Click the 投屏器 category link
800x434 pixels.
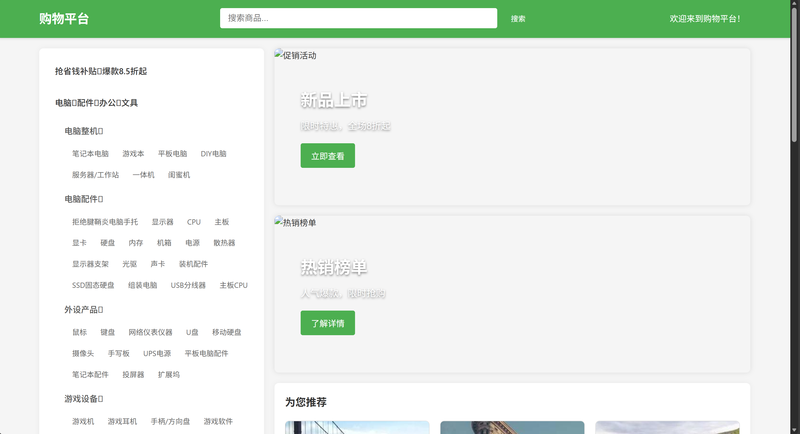pyautogui.click(x=133, y=375)
